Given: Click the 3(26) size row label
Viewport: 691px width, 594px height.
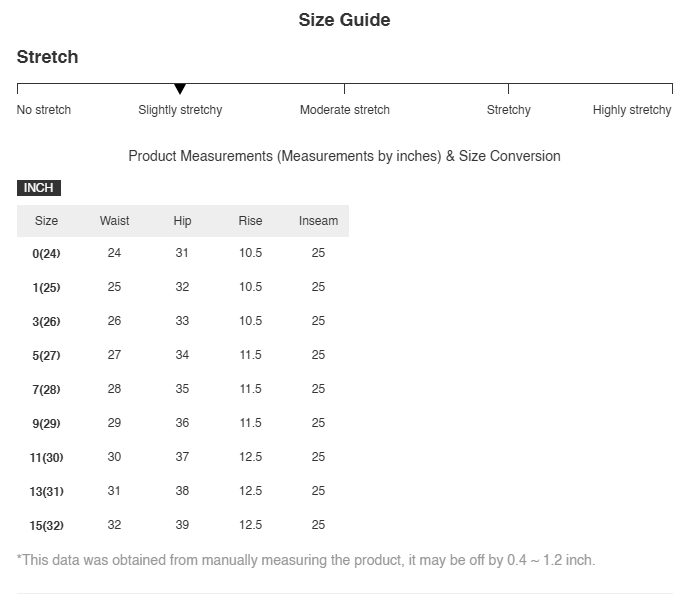Looking at the screenshot, I should pos(46,321).
